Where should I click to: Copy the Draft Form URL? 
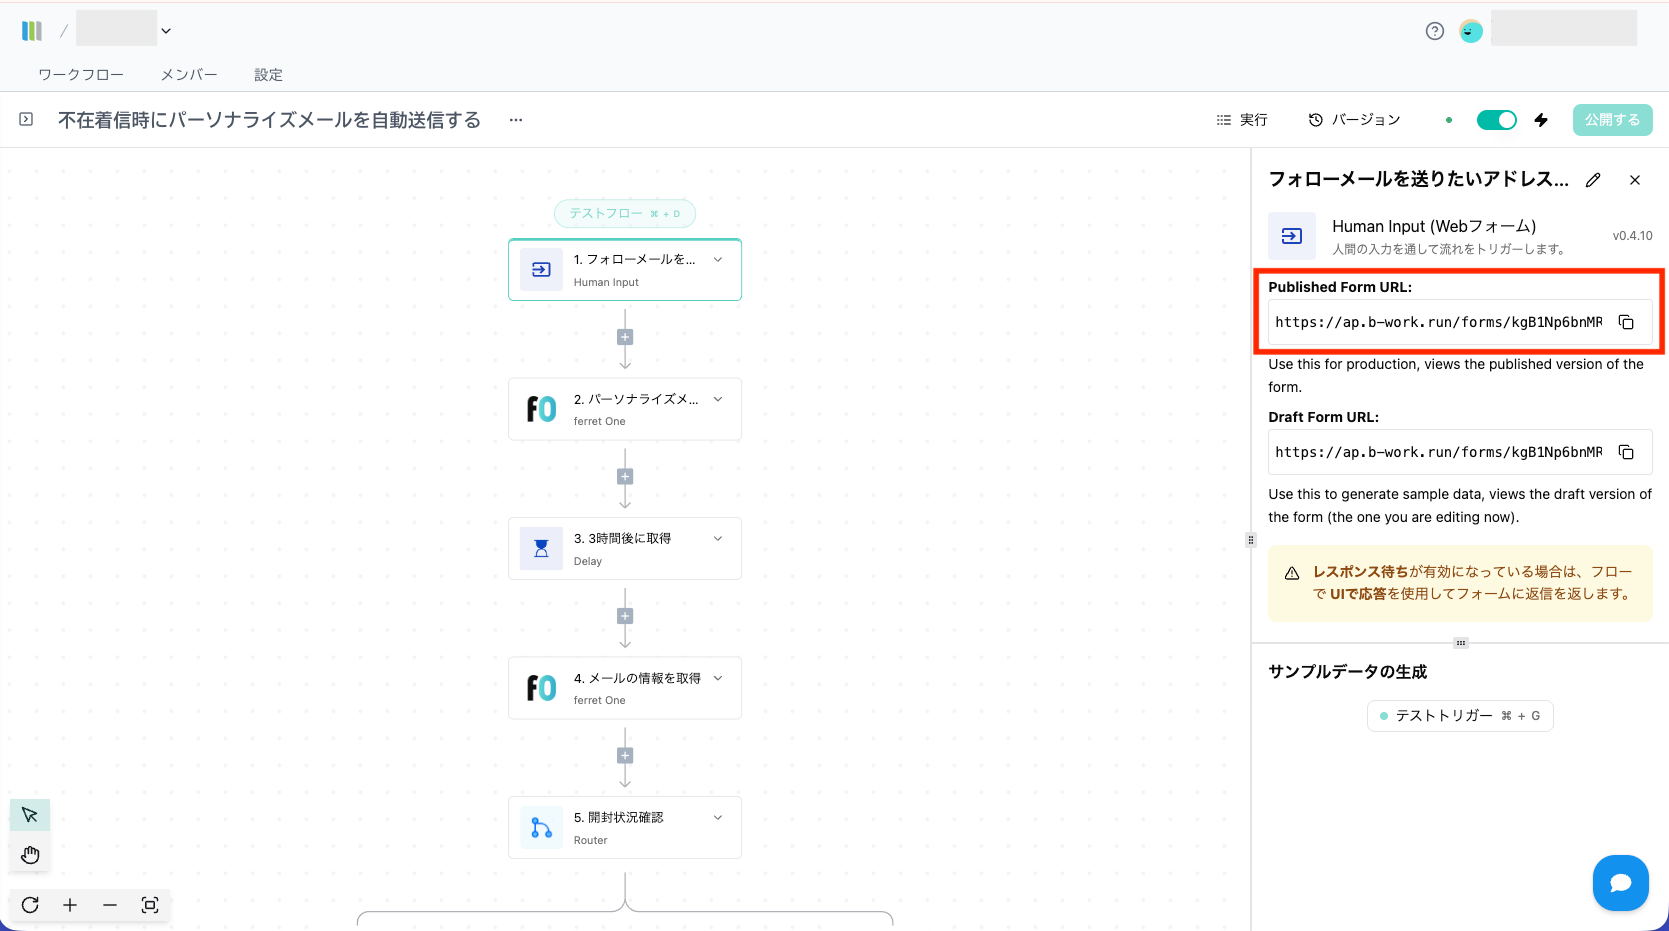[1626, 452]
